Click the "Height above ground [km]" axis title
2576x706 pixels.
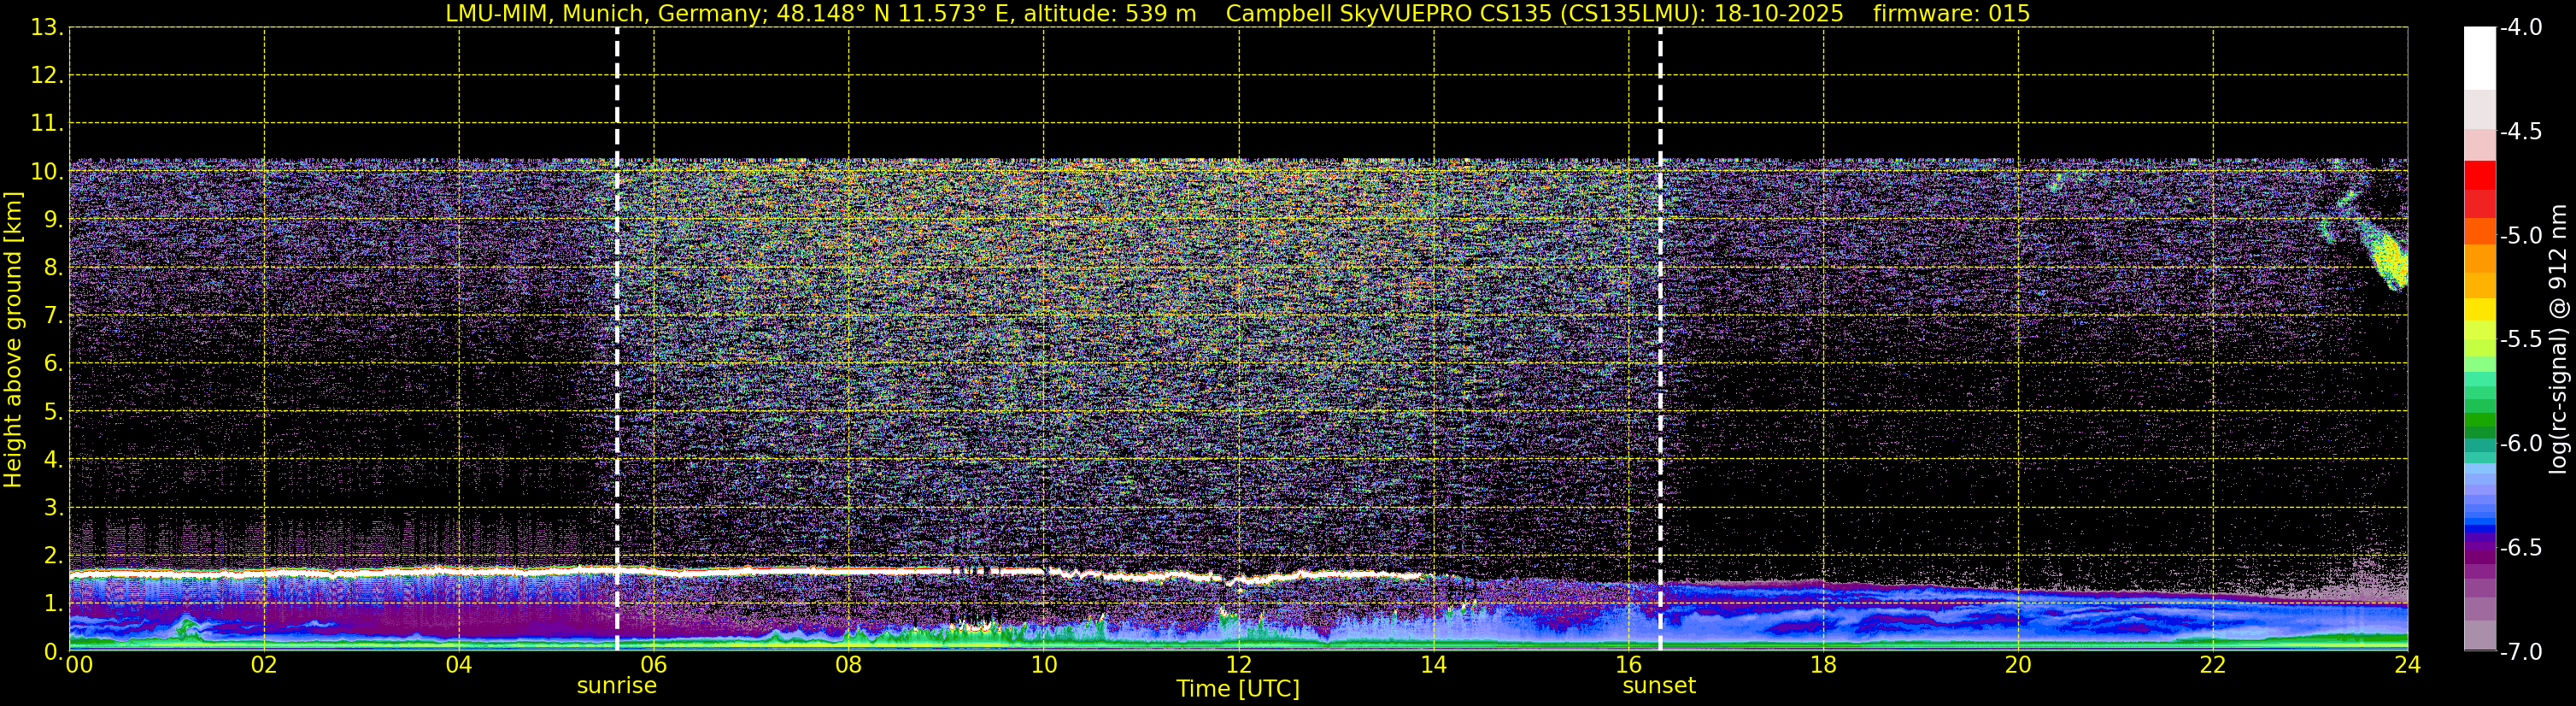(13, 340)
